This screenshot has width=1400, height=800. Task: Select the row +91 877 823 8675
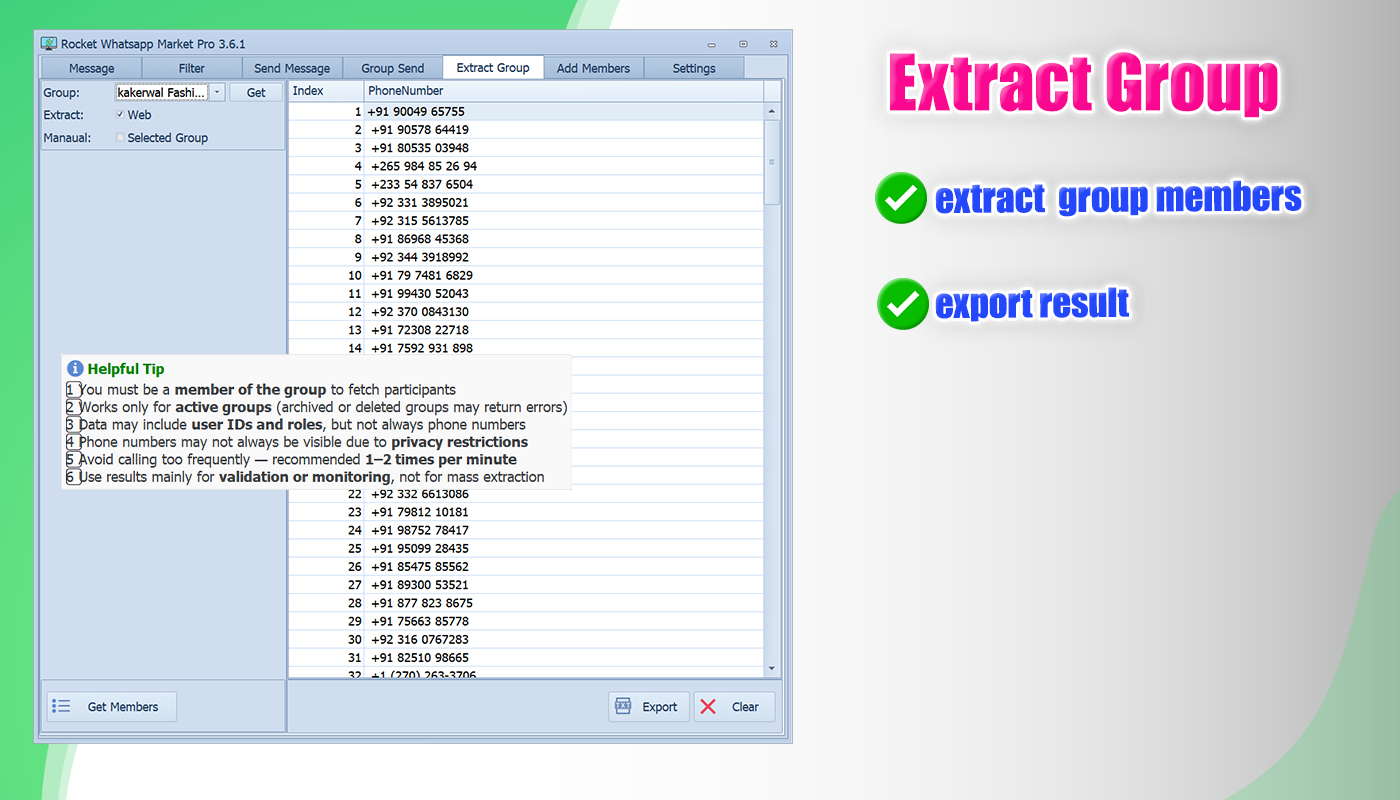pyautogui.click(x=526, y=603)
